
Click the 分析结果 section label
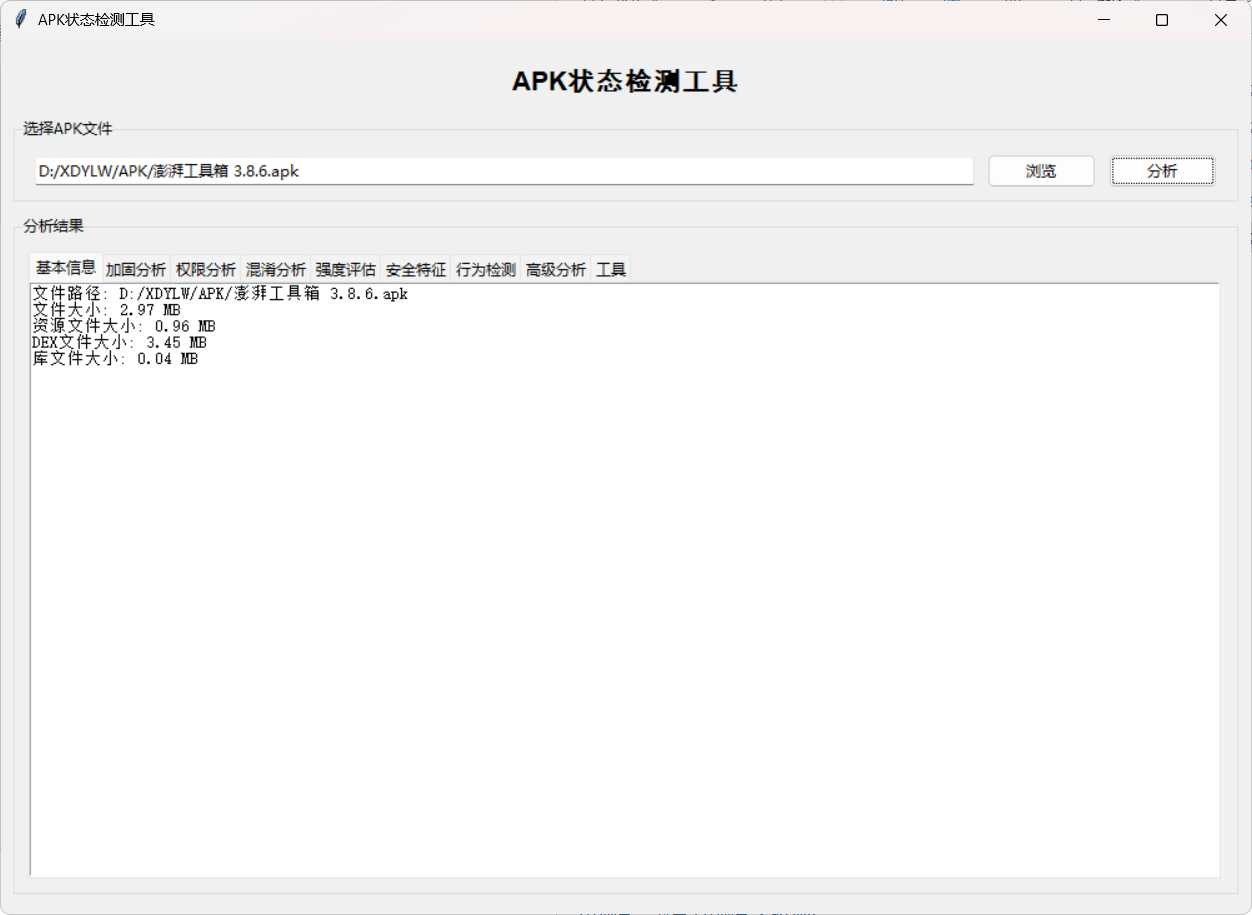(x=51, y=226)
